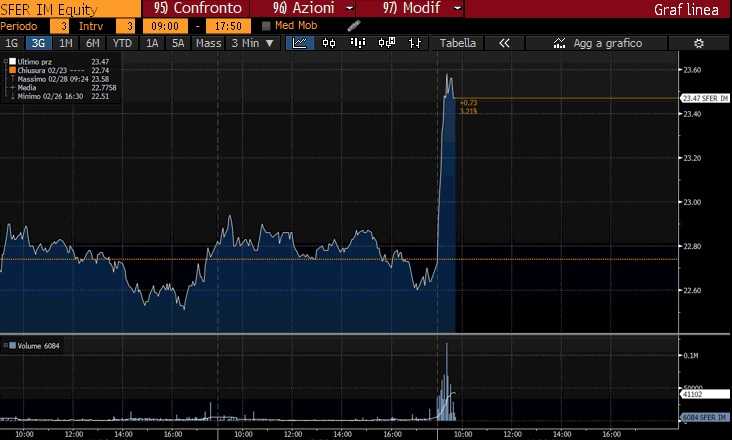Open the chart settings gear
Viewport: 732px width, 440px height.
click(x=698, y=43)
